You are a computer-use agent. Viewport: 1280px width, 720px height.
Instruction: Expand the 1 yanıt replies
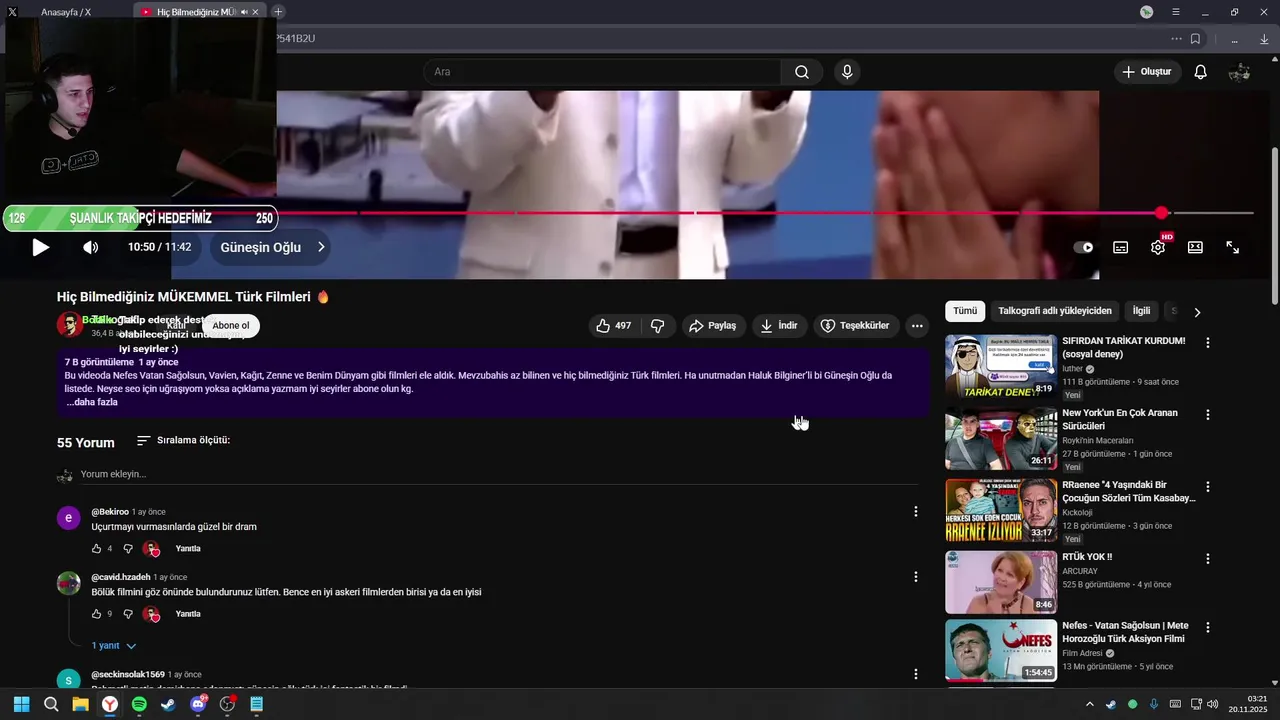click(113, 646)
